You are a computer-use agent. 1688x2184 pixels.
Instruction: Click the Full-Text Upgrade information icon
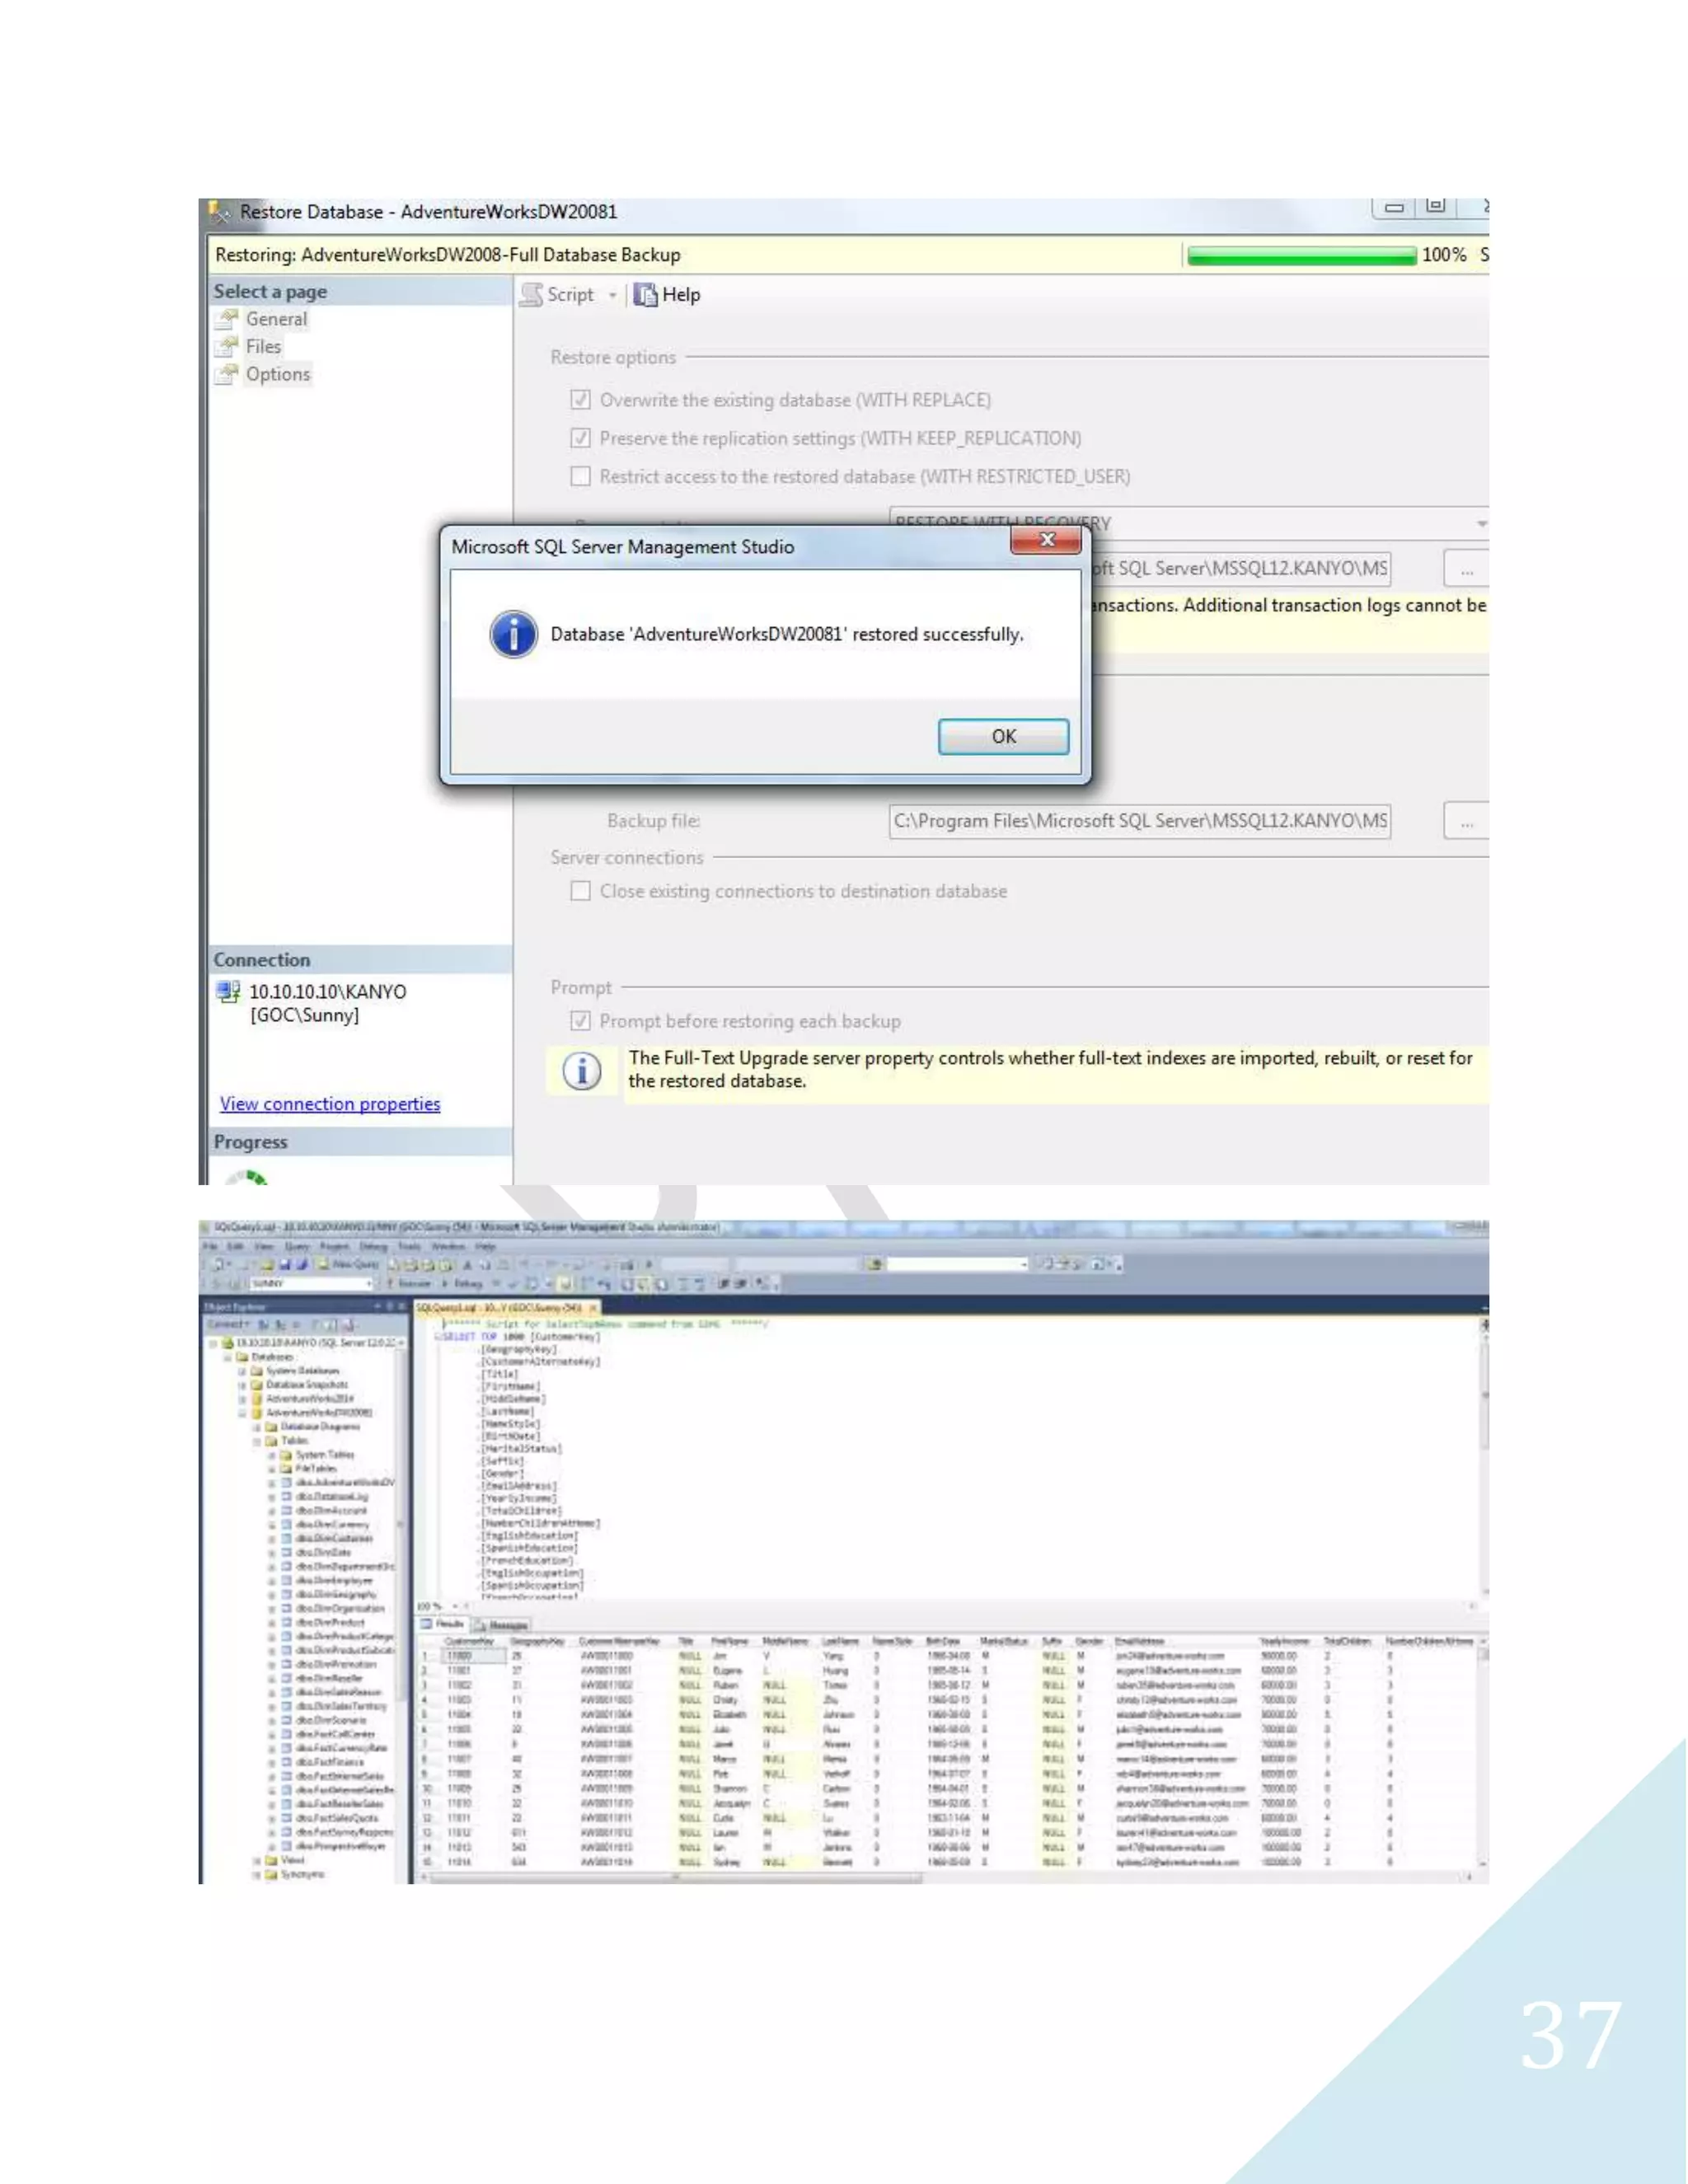[x=582, y=1071]
